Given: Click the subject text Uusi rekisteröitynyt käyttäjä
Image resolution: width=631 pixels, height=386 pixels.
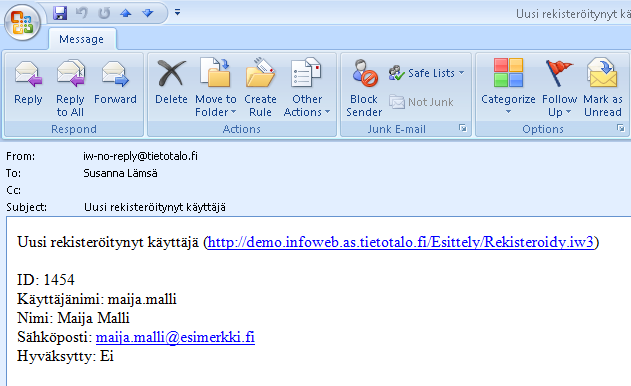Looking at the screenshot, I should [x=155, y=207].
